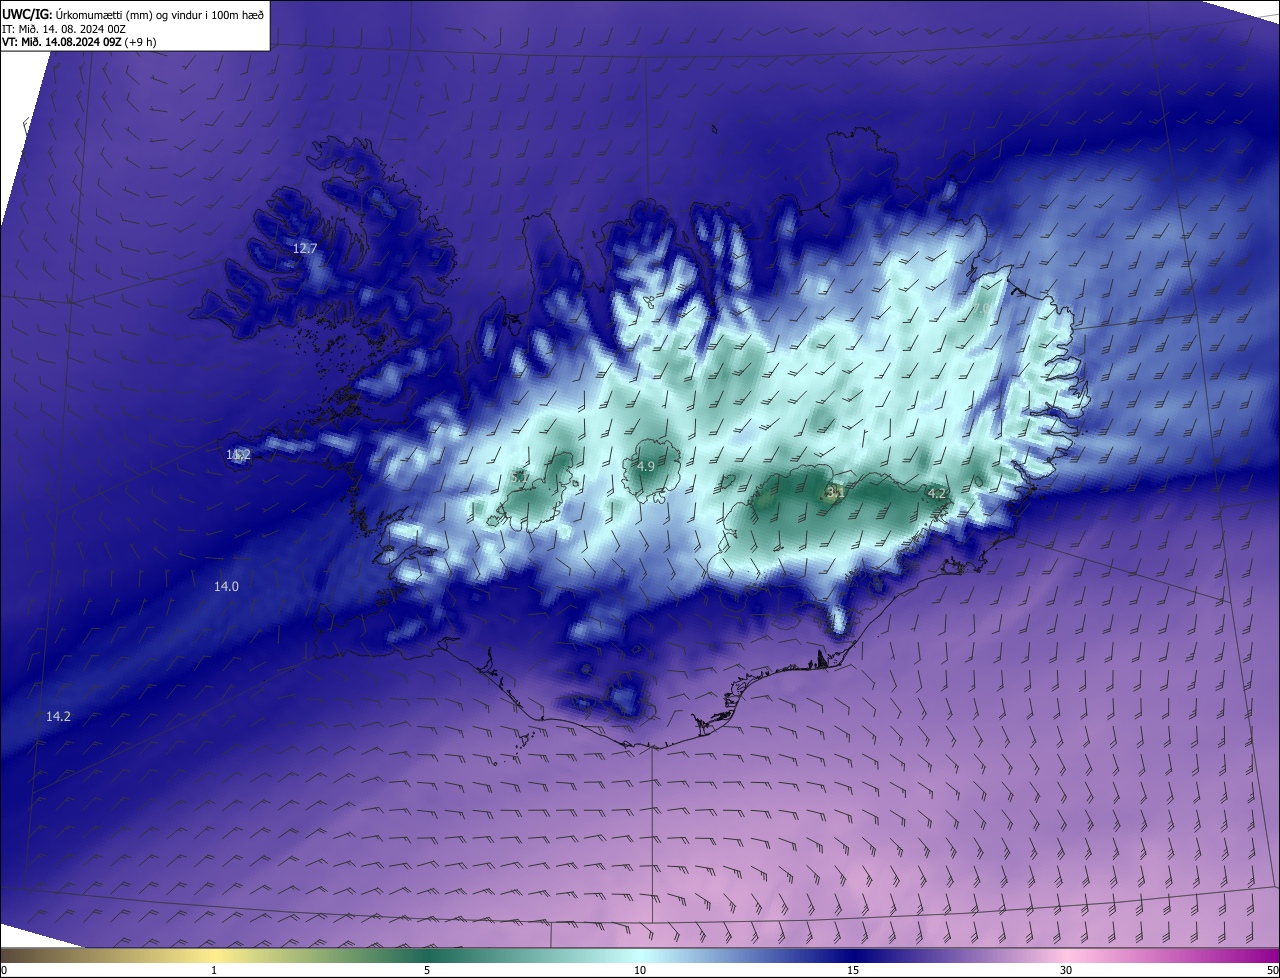Click the VT valid time line
This screenshot has height=978, width=1280.
coord(79,42)
